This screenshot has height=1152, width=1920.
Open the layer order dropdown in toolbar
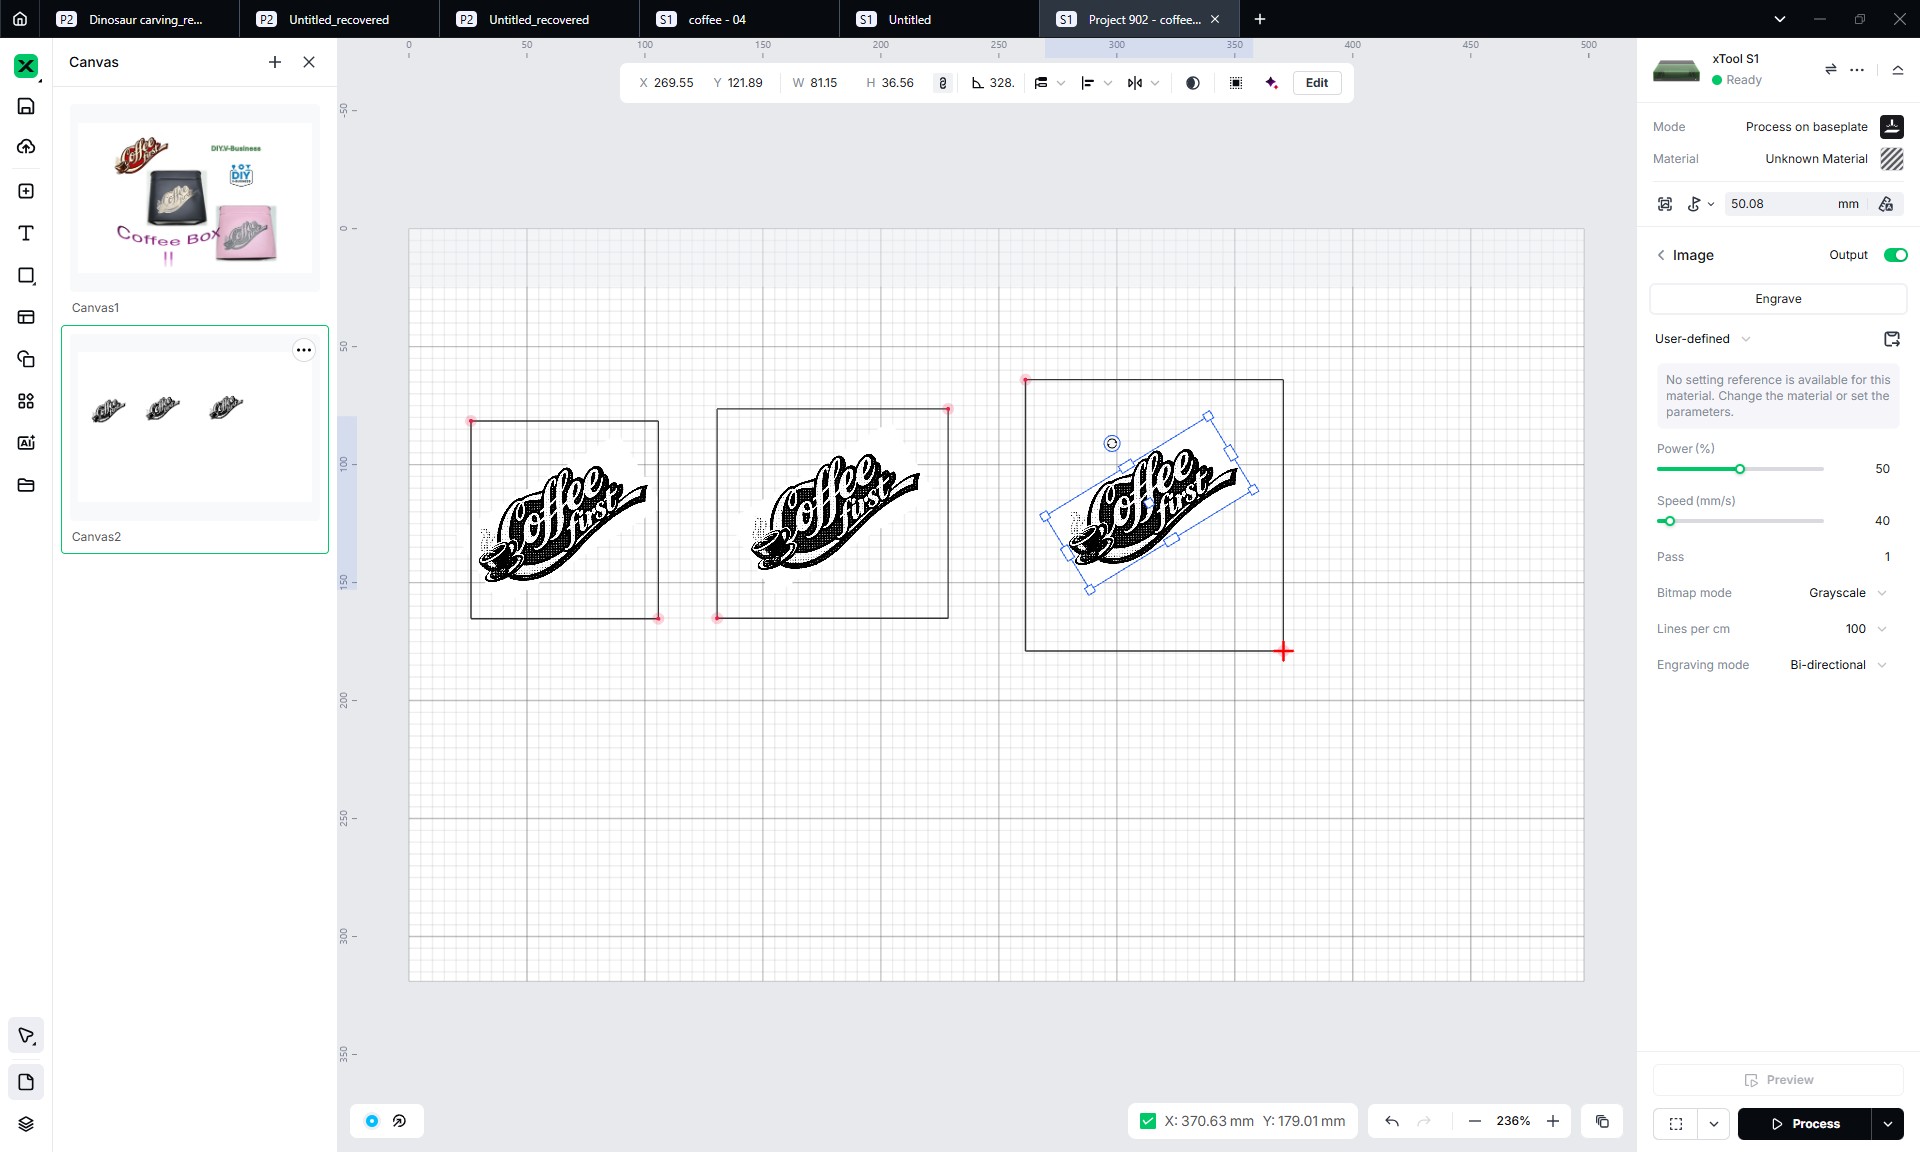(1049, 83)
